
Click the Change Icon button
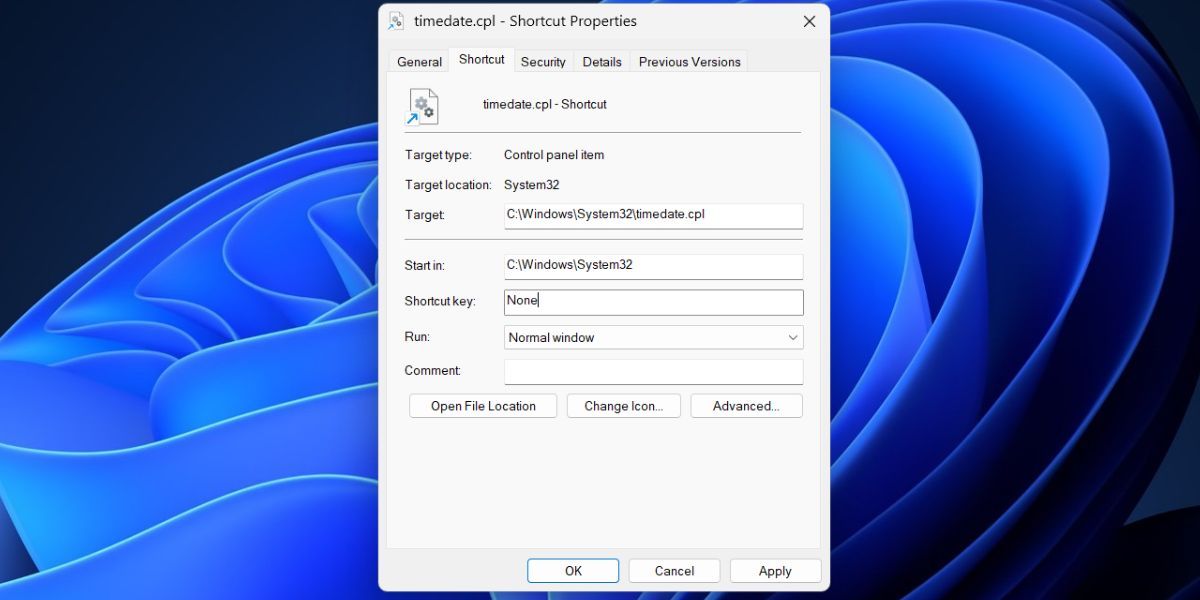tap(623, 406)
